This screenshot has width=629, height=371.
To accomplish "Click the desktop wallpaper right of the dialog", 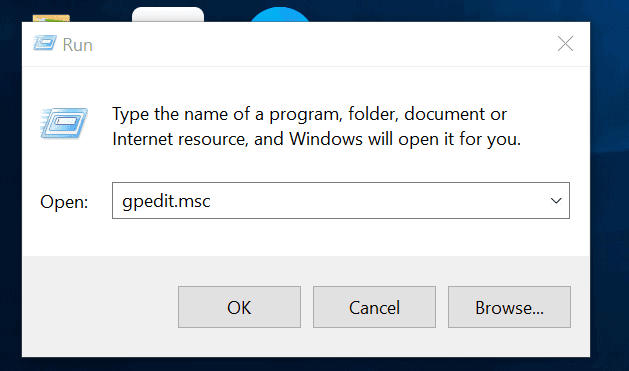I will coord(610,184).
